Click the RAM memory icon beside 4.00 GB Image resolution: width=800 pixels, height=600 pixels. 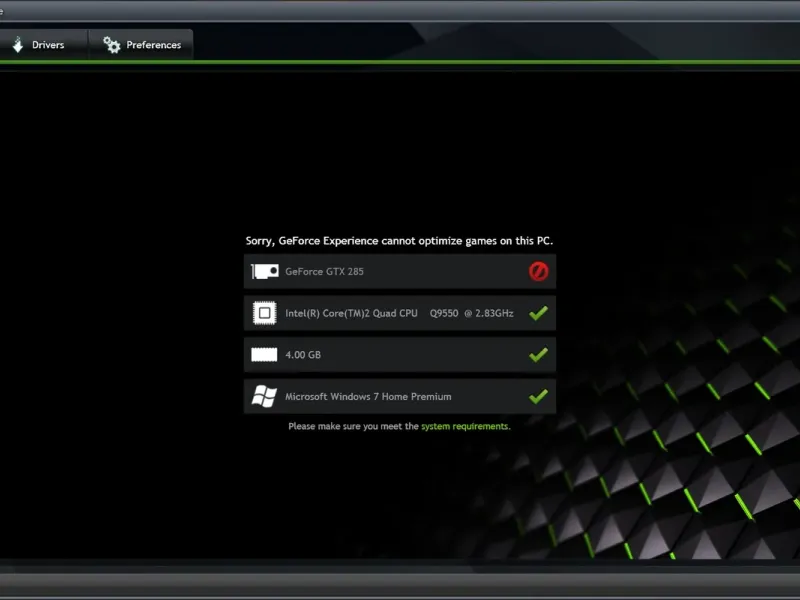click(x=264, y=355)
